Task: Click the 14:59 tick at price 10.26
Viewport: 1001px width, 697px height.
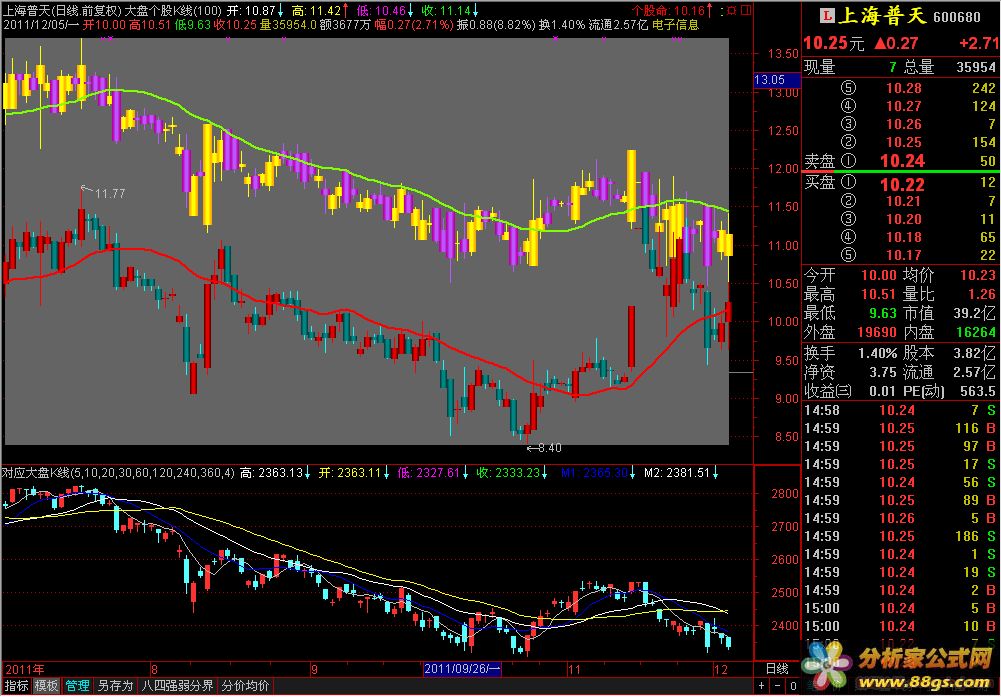Action: [x=900, y=518]
